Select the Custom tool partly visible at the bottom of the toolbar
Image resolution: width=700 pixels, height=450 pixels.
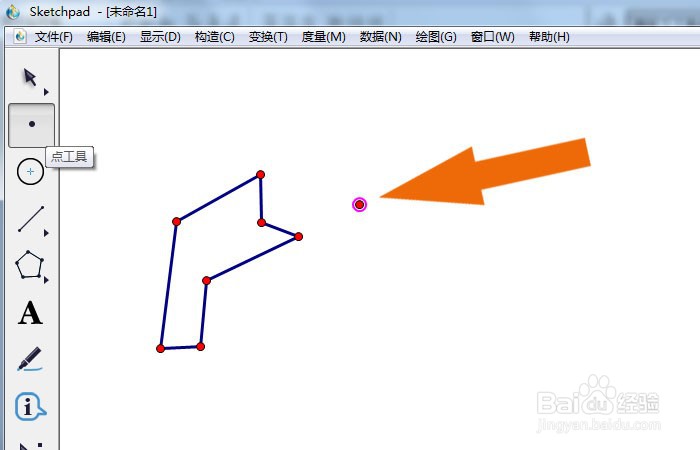pos(31,446)
